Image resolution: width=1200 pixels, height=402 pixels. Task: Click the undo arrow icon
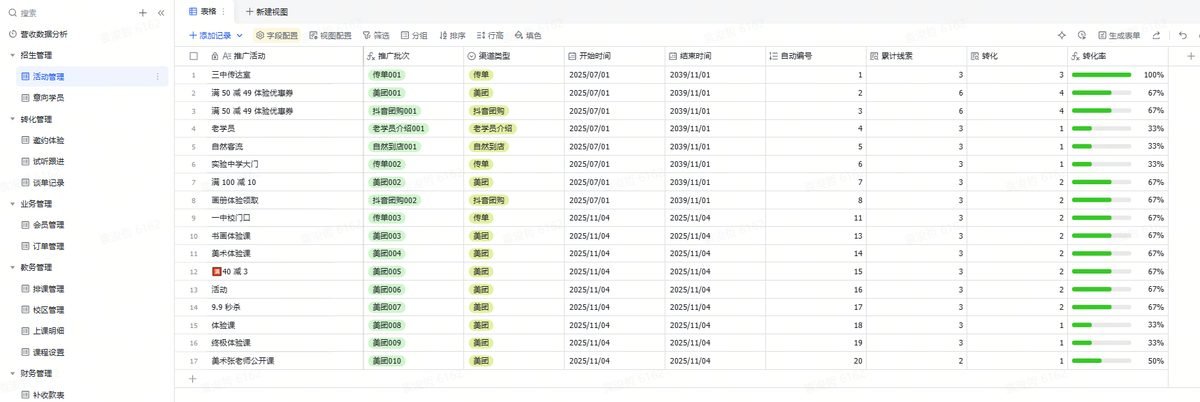tap(1182, 35)
